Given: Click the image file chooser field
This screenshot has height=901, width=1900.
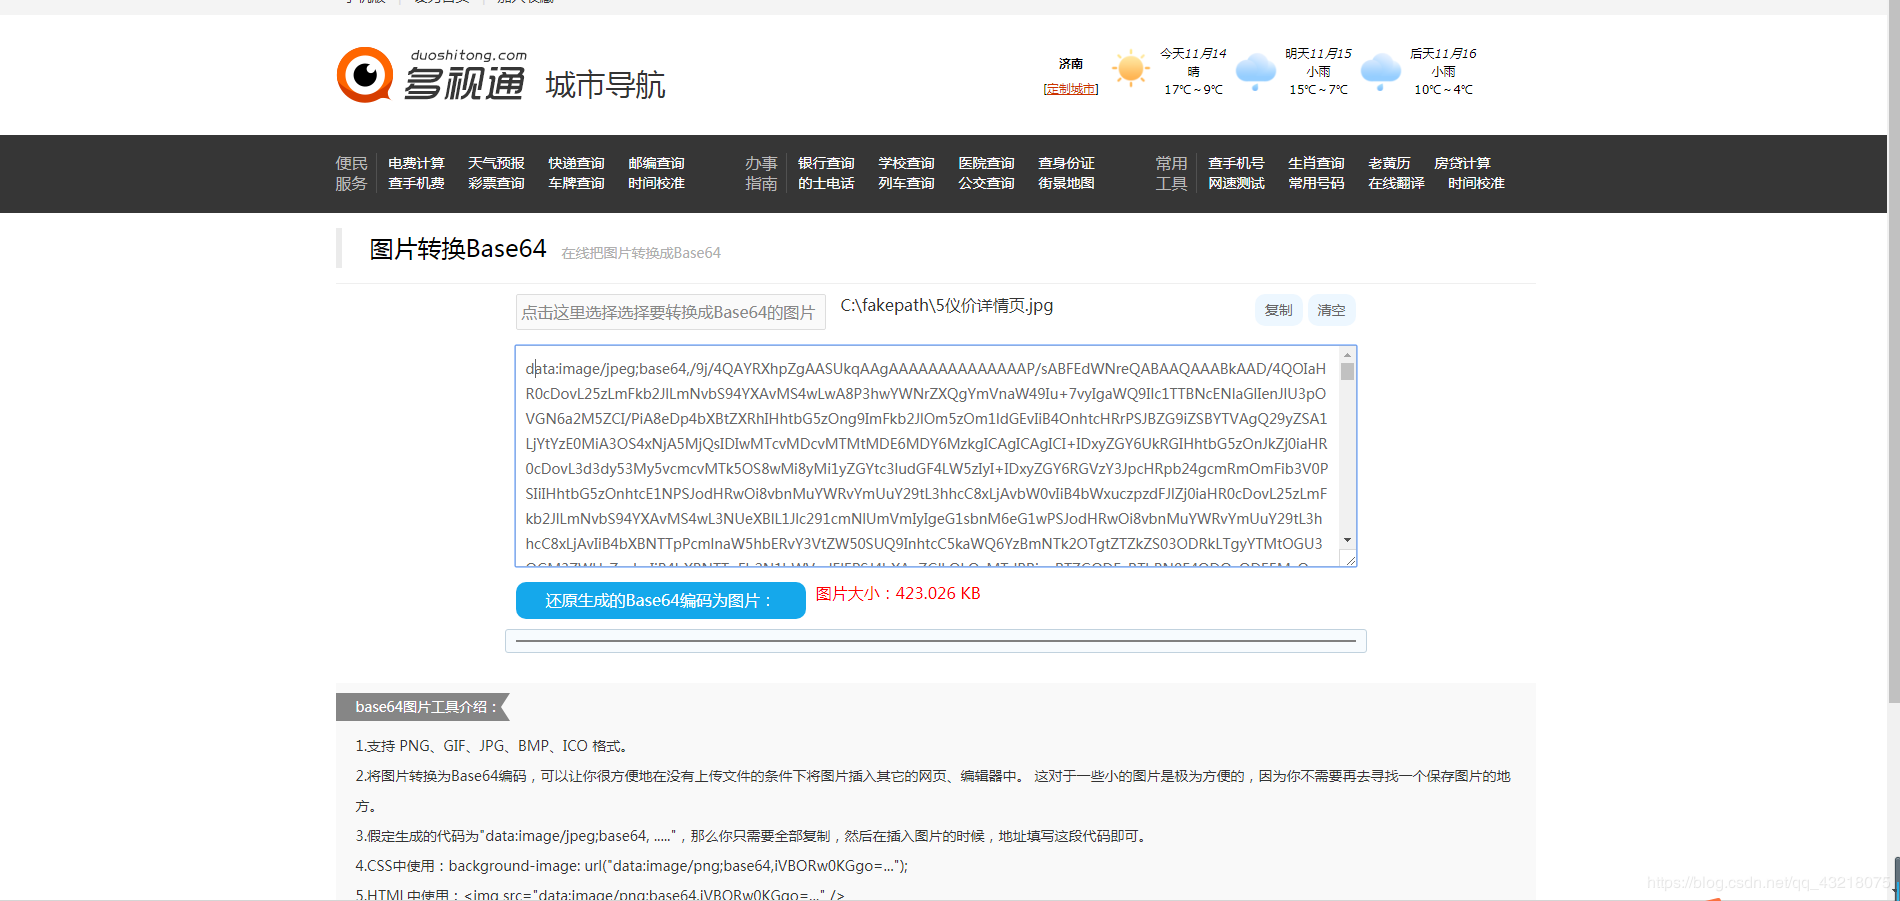Looking at the screenshot, I should [670, 312].
